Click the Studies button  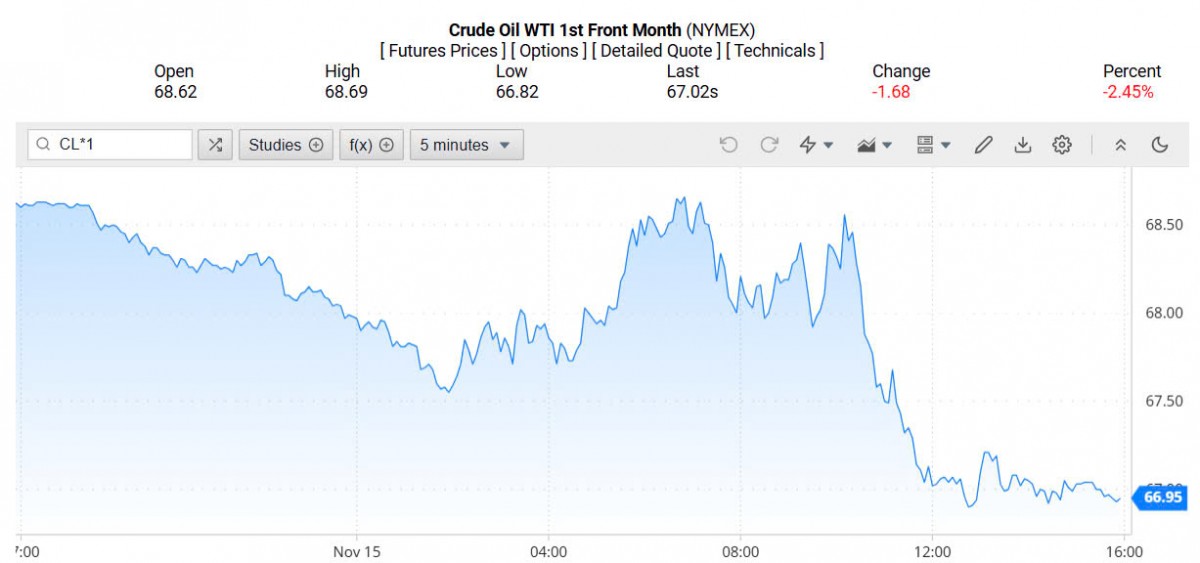click(285, 145)
